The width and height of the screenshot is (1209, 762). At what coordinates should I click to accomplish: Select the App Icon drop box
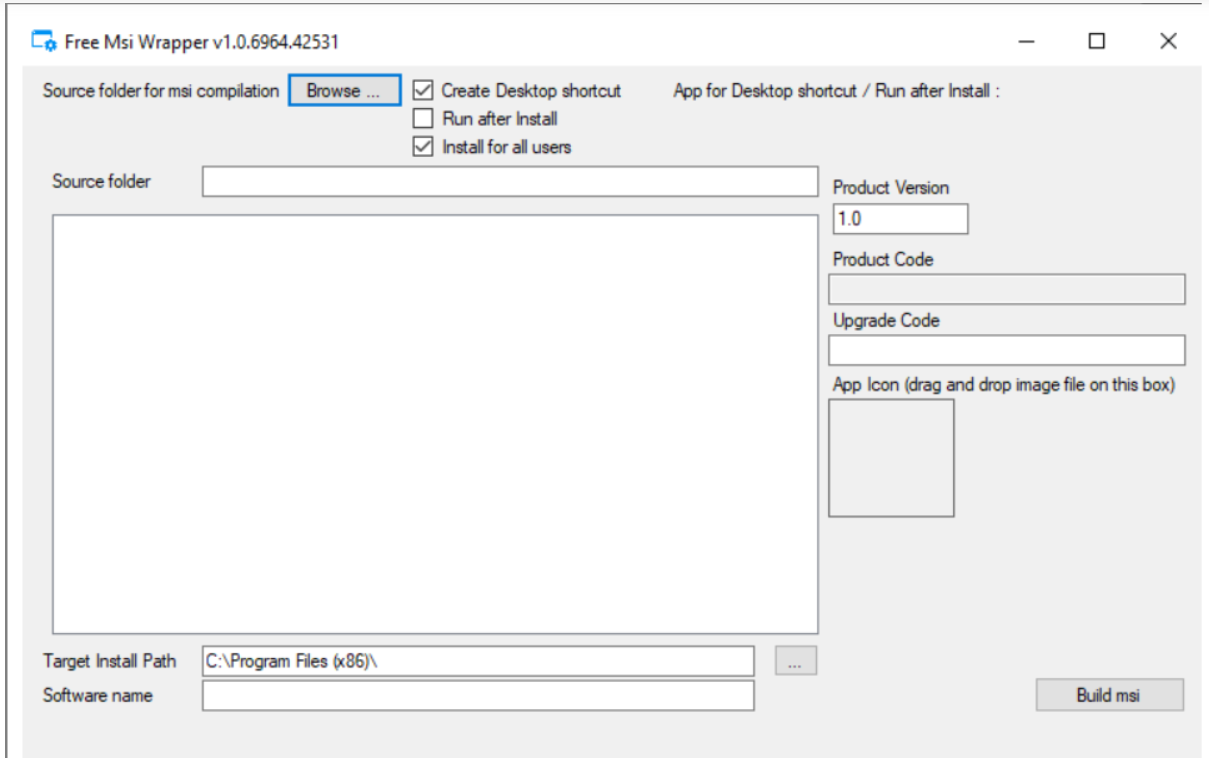(891, 458)
